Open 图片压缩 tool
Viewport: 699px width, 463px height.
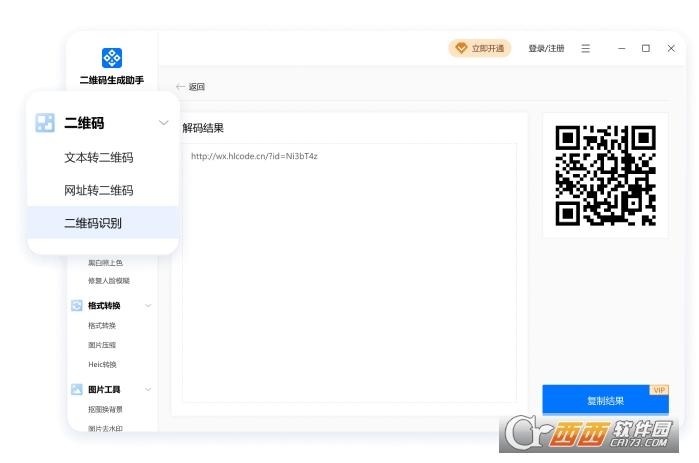102,345
